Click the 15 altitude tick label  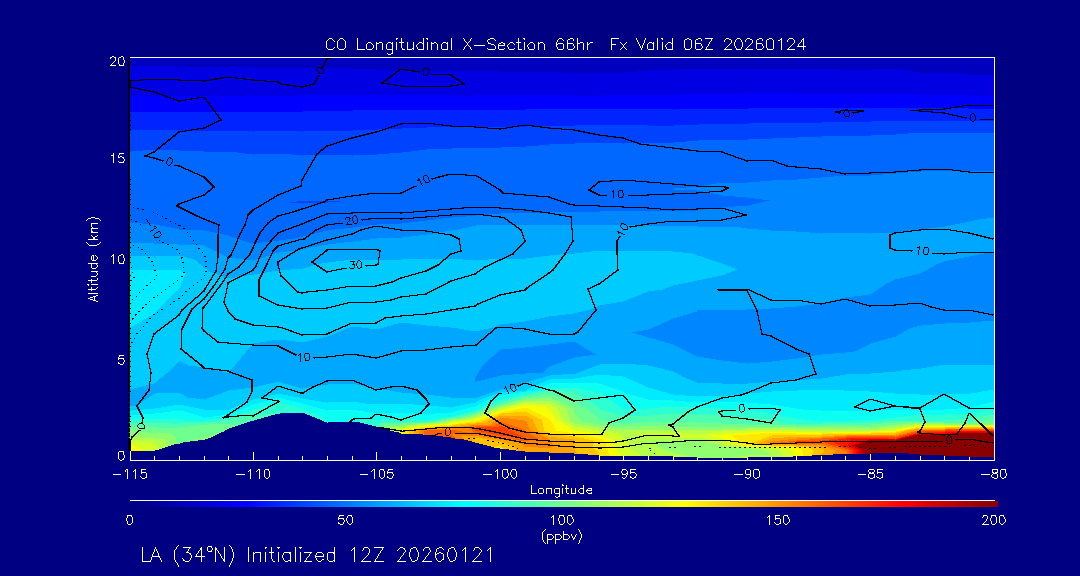(x=117, y=158)
